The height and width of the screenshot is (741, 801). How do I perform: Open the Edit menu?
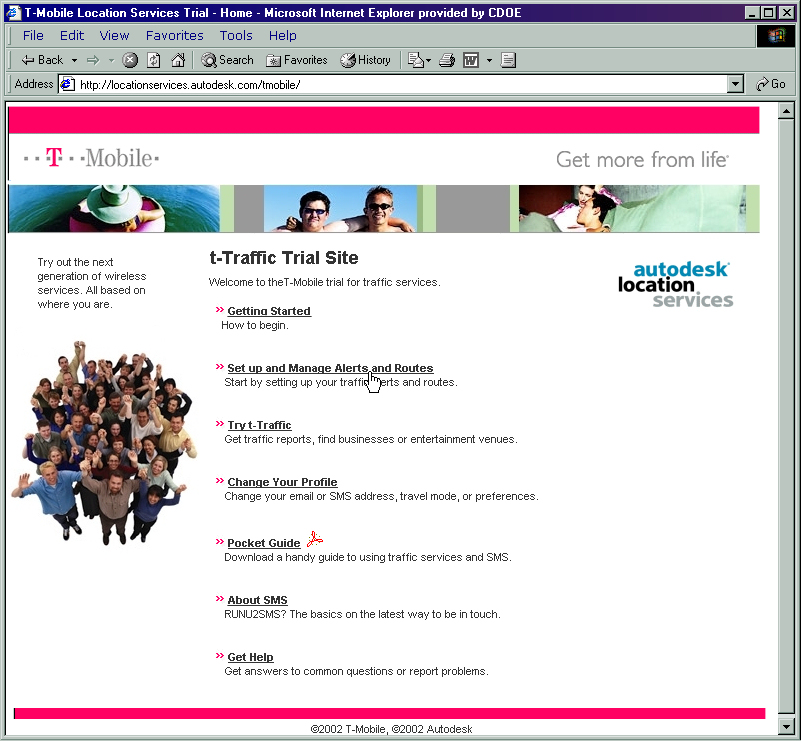click(x=72, y=35)
